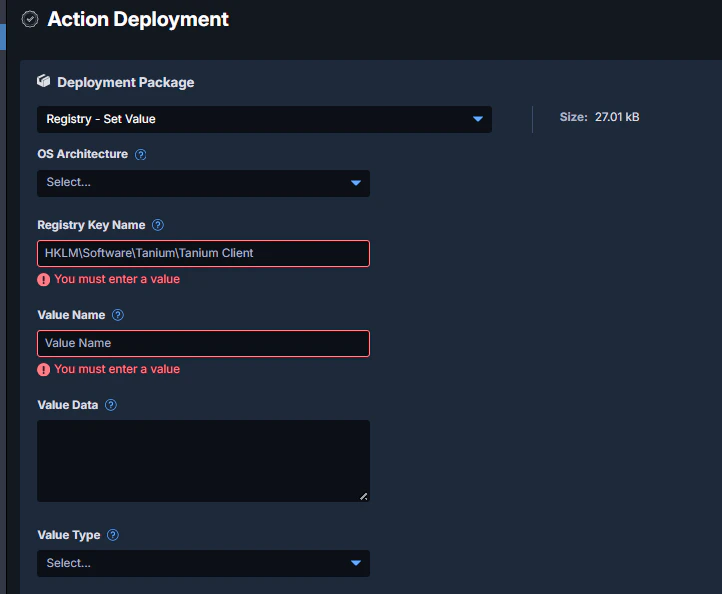
Task: Click the Registry Key Name label
Action: [91, 225]
